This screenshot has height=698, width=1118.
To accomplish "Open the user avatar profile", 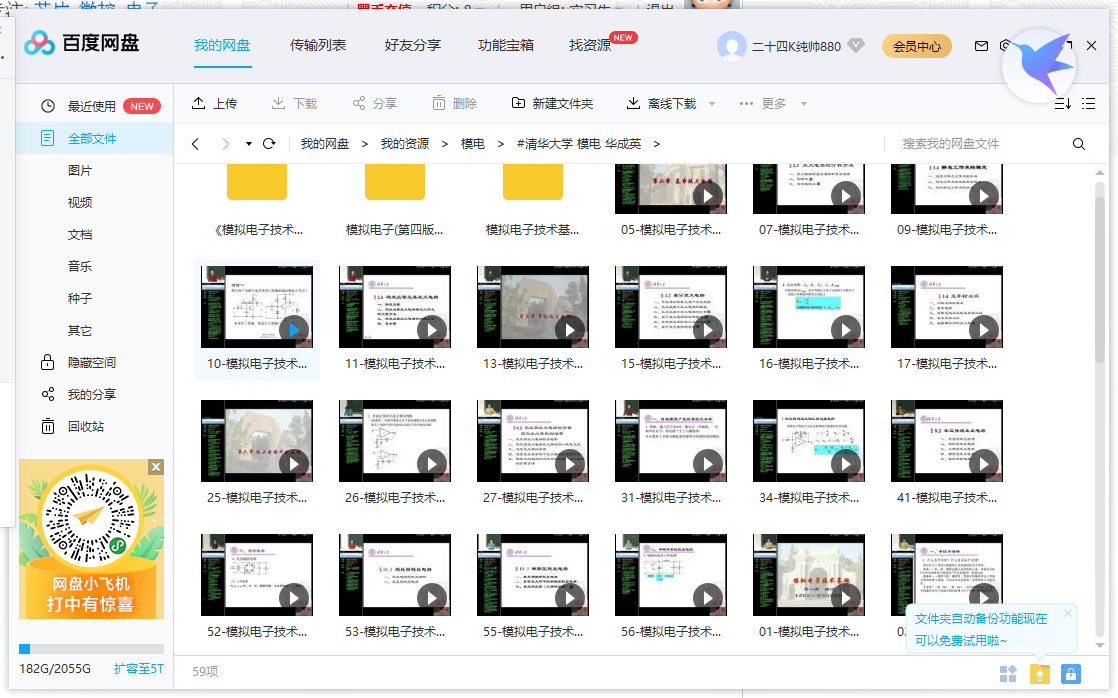I will tap(732, 46).
